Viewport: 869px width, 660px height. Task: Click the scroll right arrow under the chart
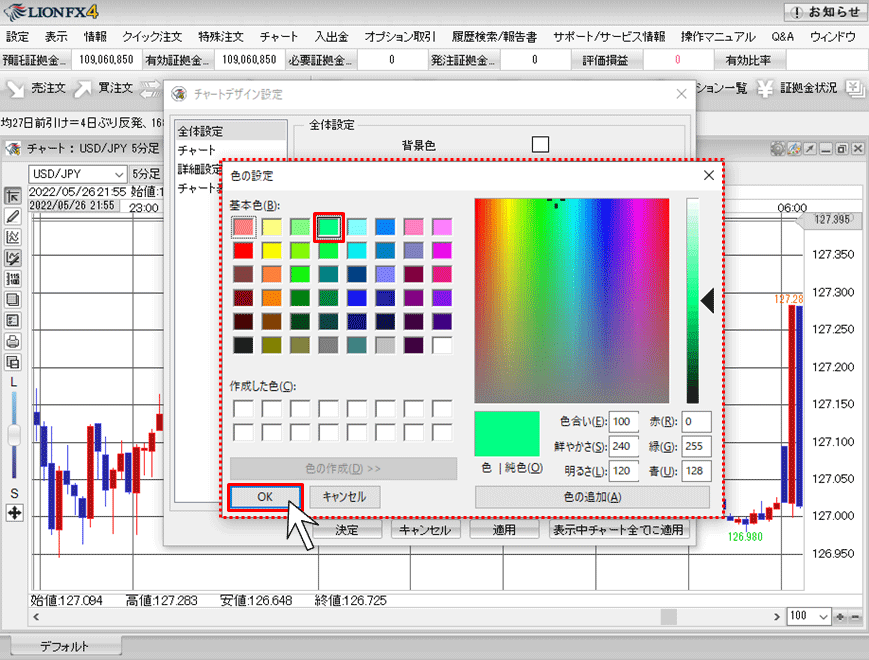[x=776, y=617]
